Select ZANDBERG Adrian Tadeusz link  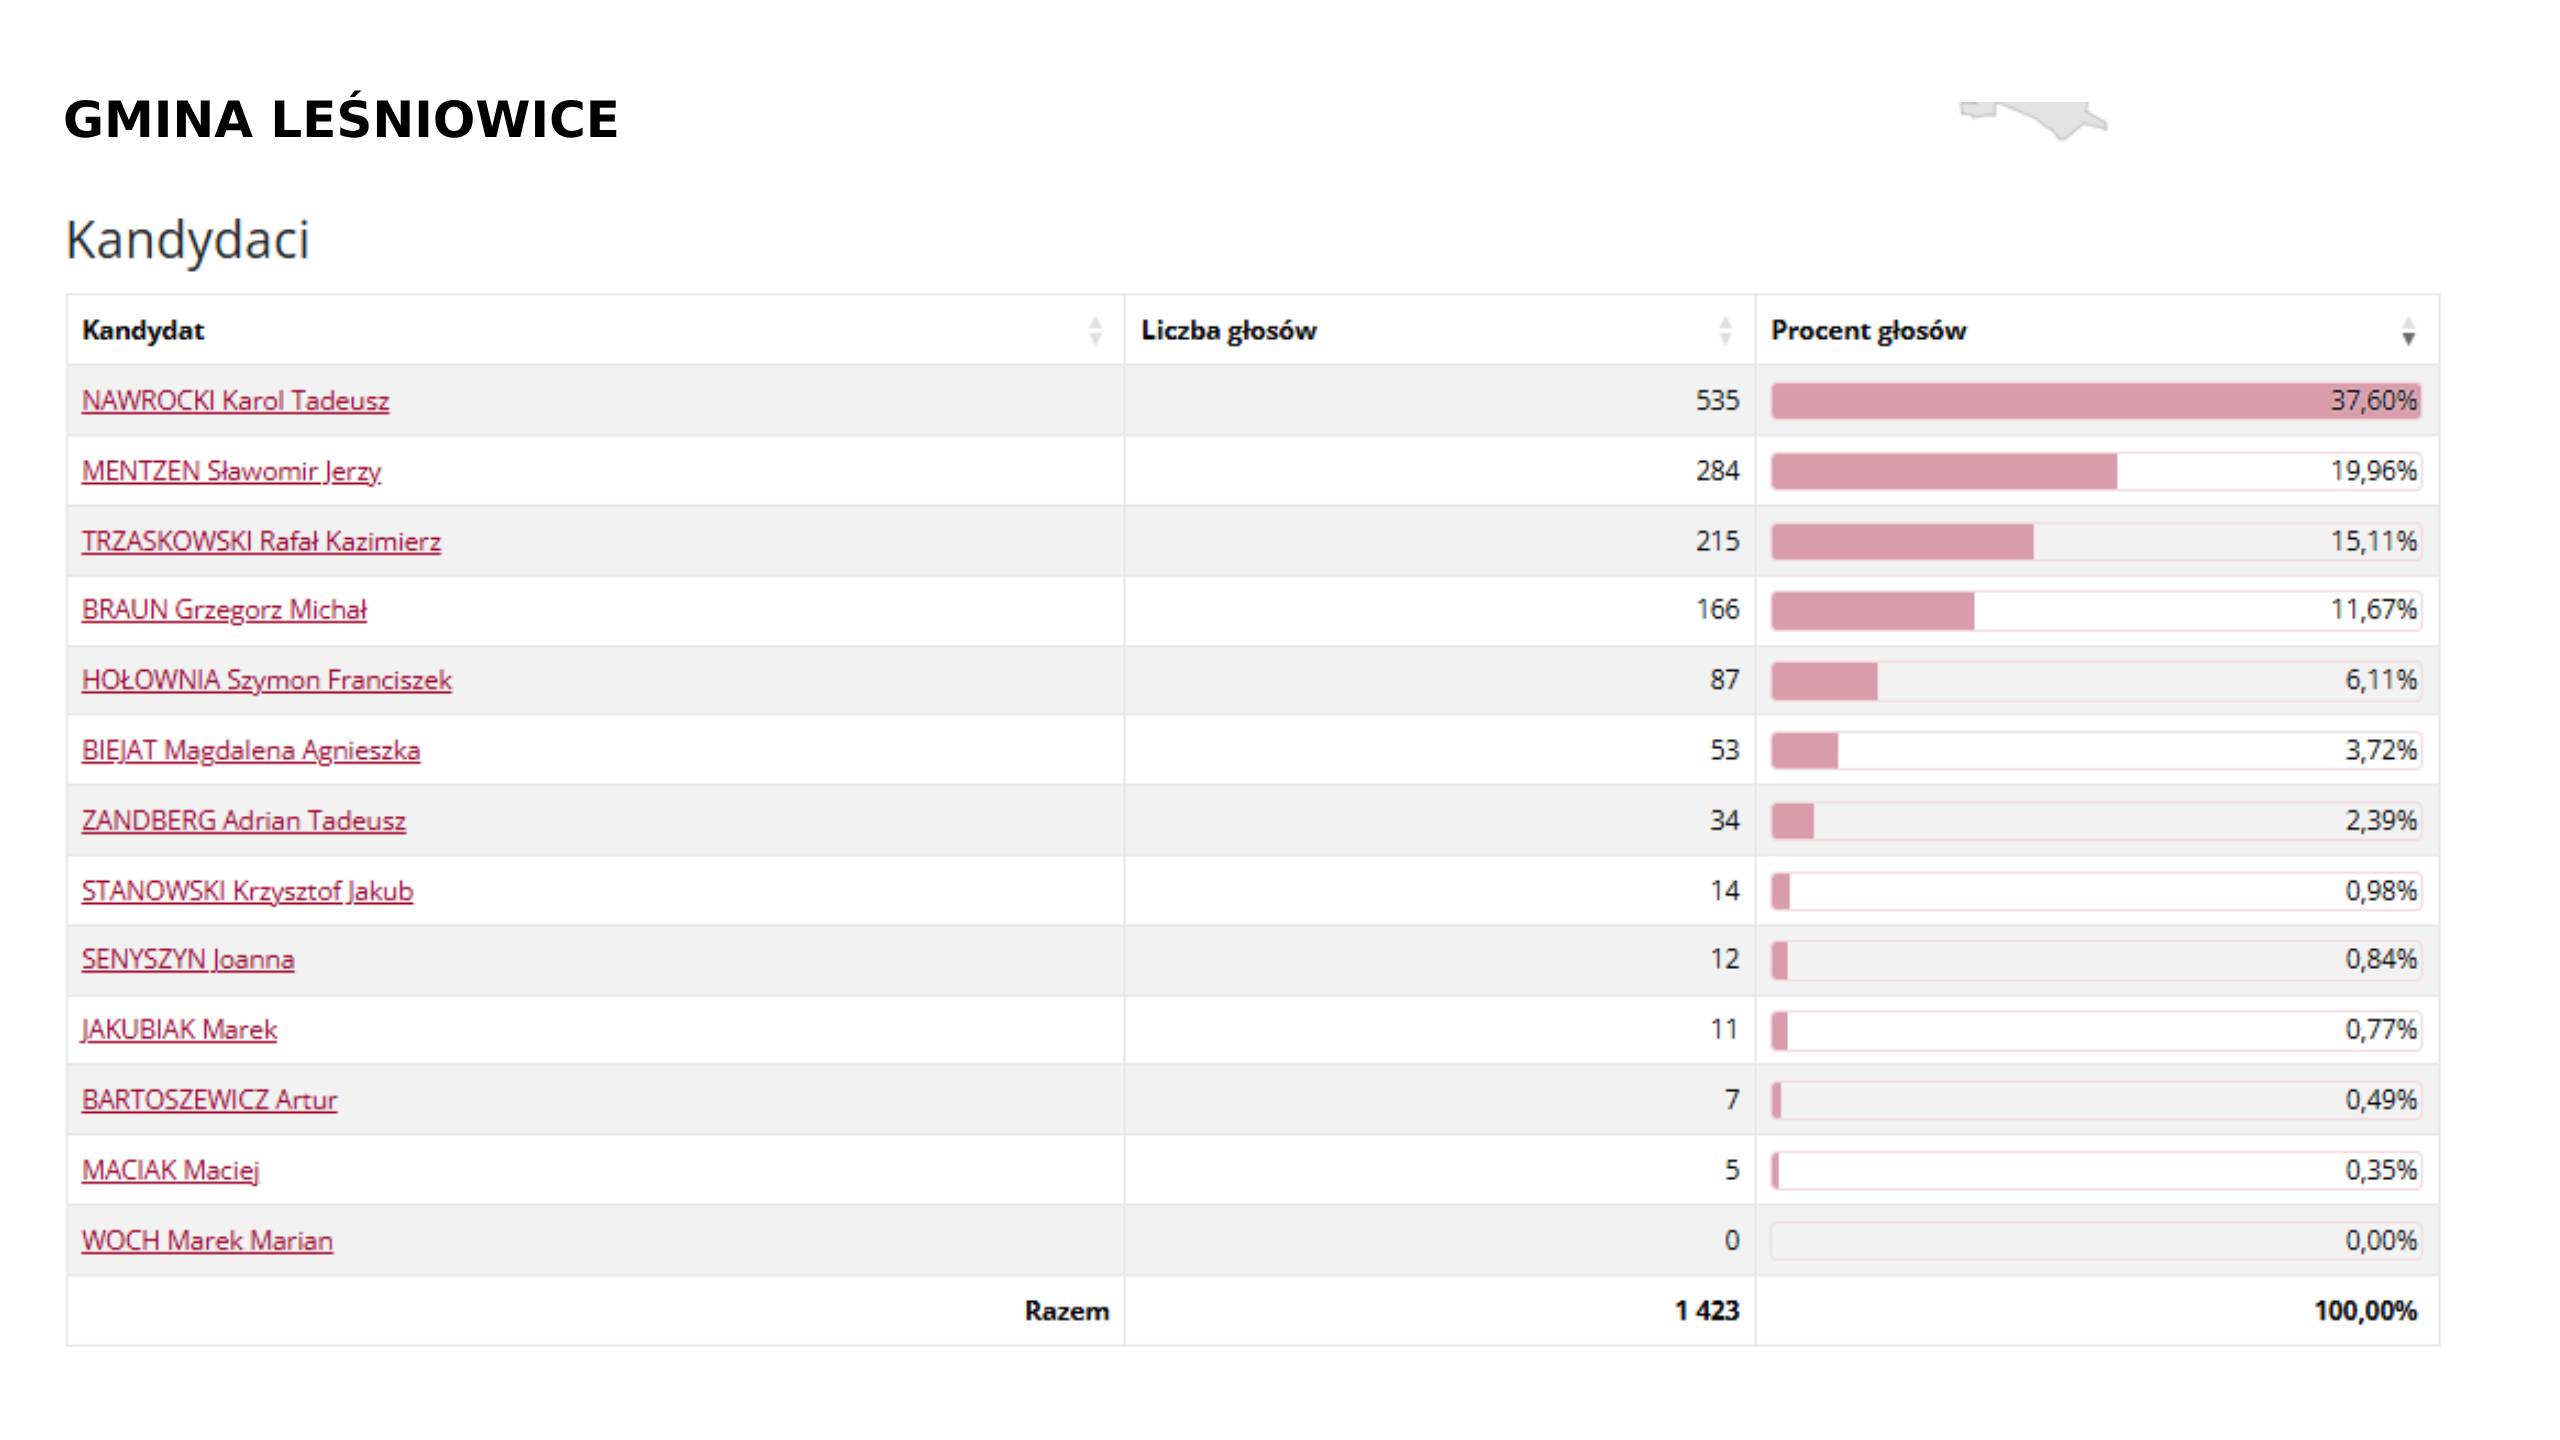(x=244, y=820)
